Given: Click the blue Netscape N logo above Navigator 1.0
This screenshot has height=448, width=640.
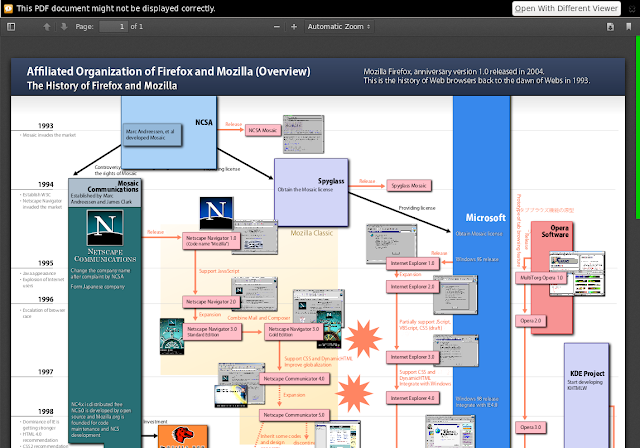Looking at the screenshot, I should coord(216,213).
